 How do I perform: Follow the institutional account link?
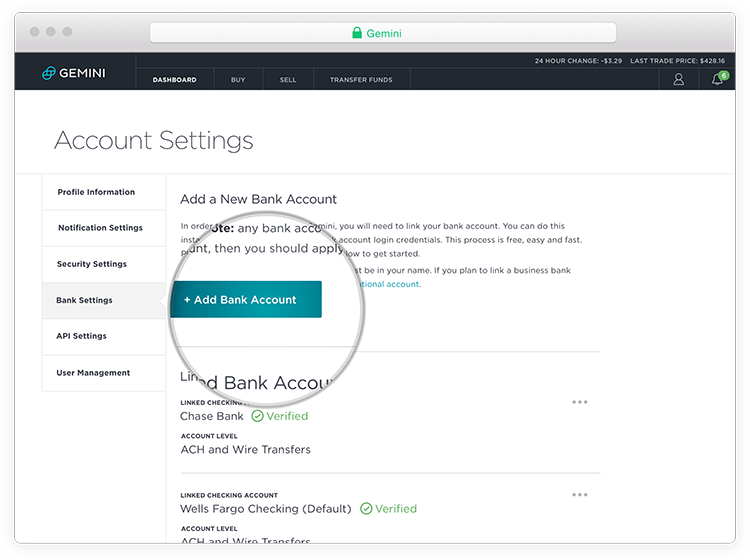pos(390,284)
